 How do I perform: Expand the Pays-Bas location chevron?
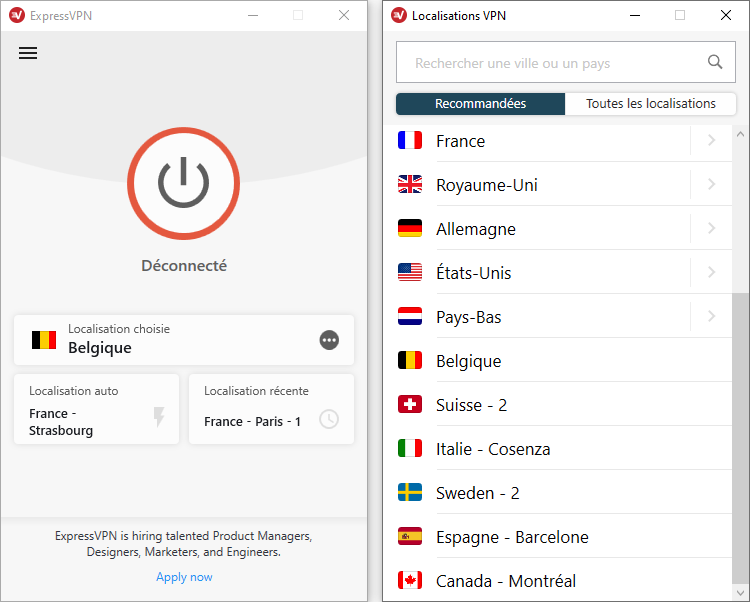point(711,316)
